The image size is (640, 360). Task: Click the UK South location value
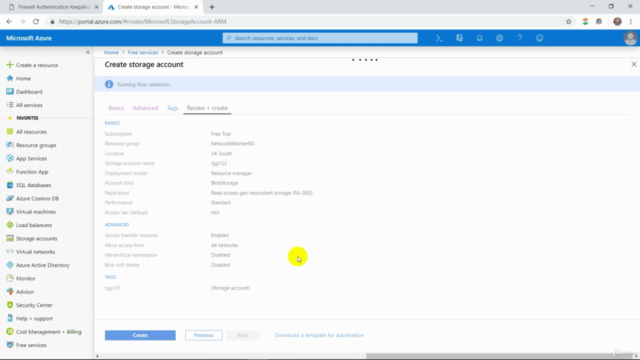point(221,153)
